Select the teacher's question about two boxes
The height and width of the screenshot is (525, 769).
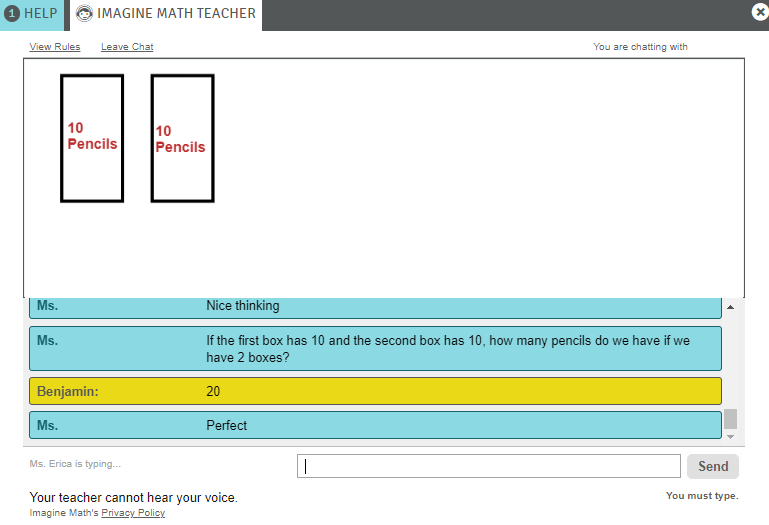click(x=375, y=348)
